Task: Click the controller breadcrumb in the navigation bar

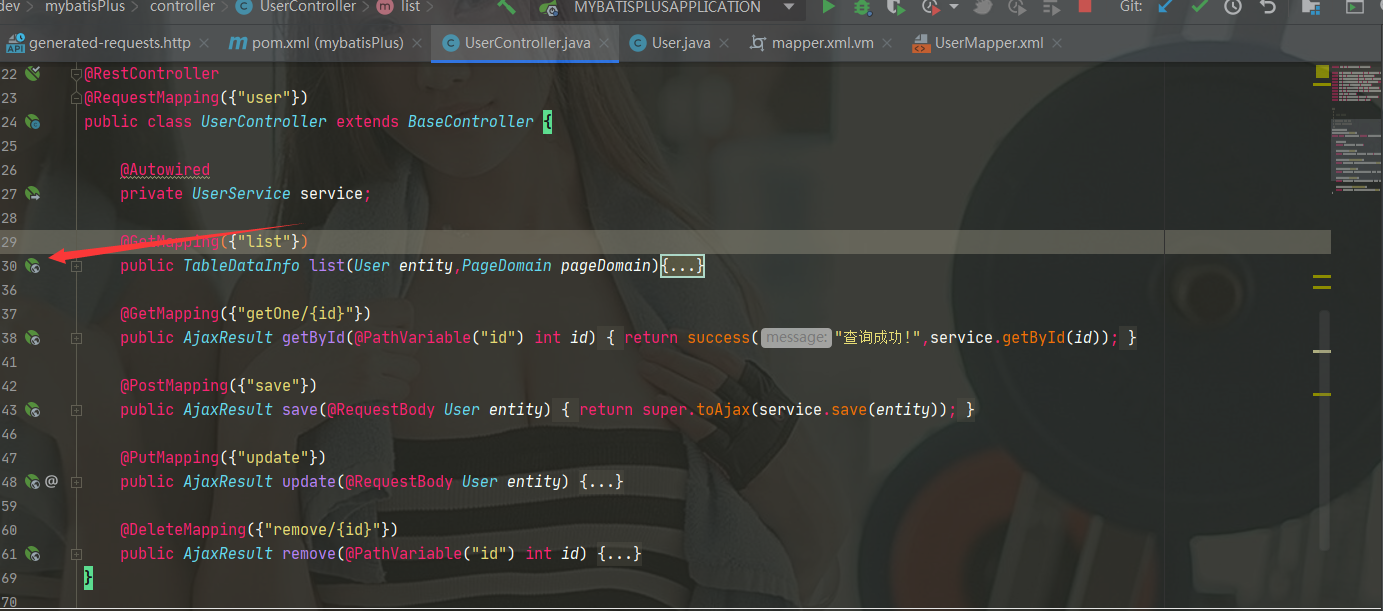Action: [x=183, y=7]
